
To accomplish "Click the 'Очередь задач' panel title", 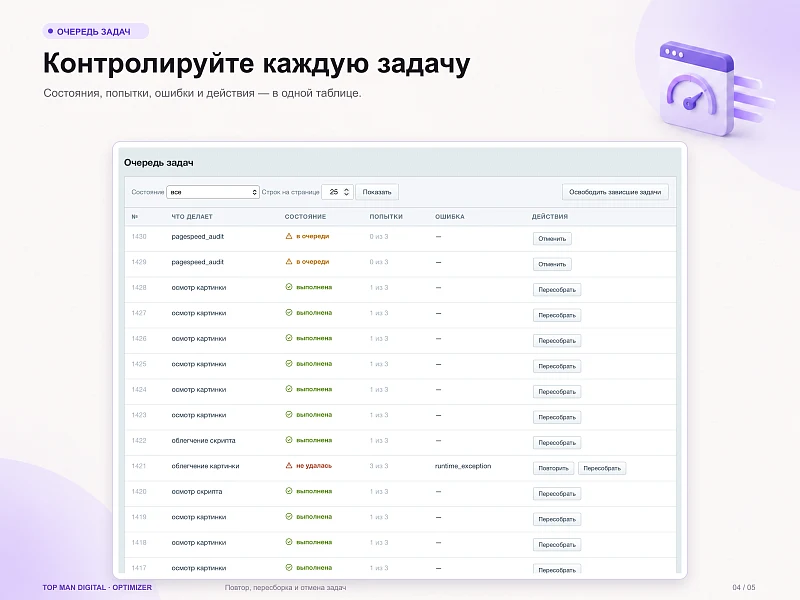I will click(x=159, y=163).
